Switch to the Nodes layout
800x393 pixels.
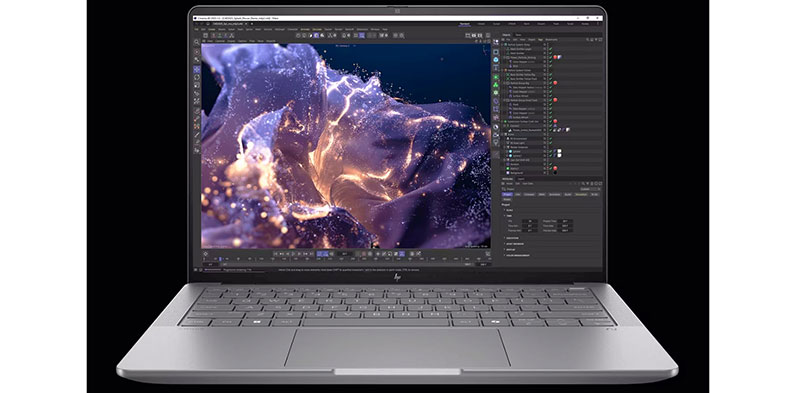(585, 24)
